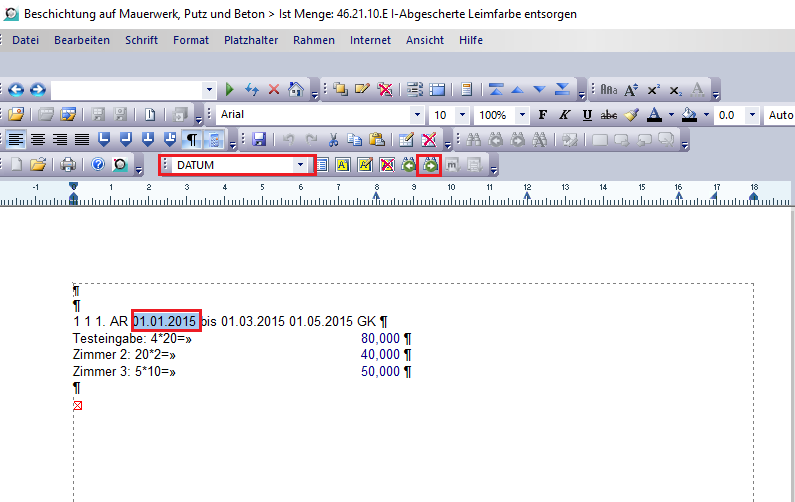Open the Rahmen menu
This screenshot has width=795, height=502.
coord(314,40)
